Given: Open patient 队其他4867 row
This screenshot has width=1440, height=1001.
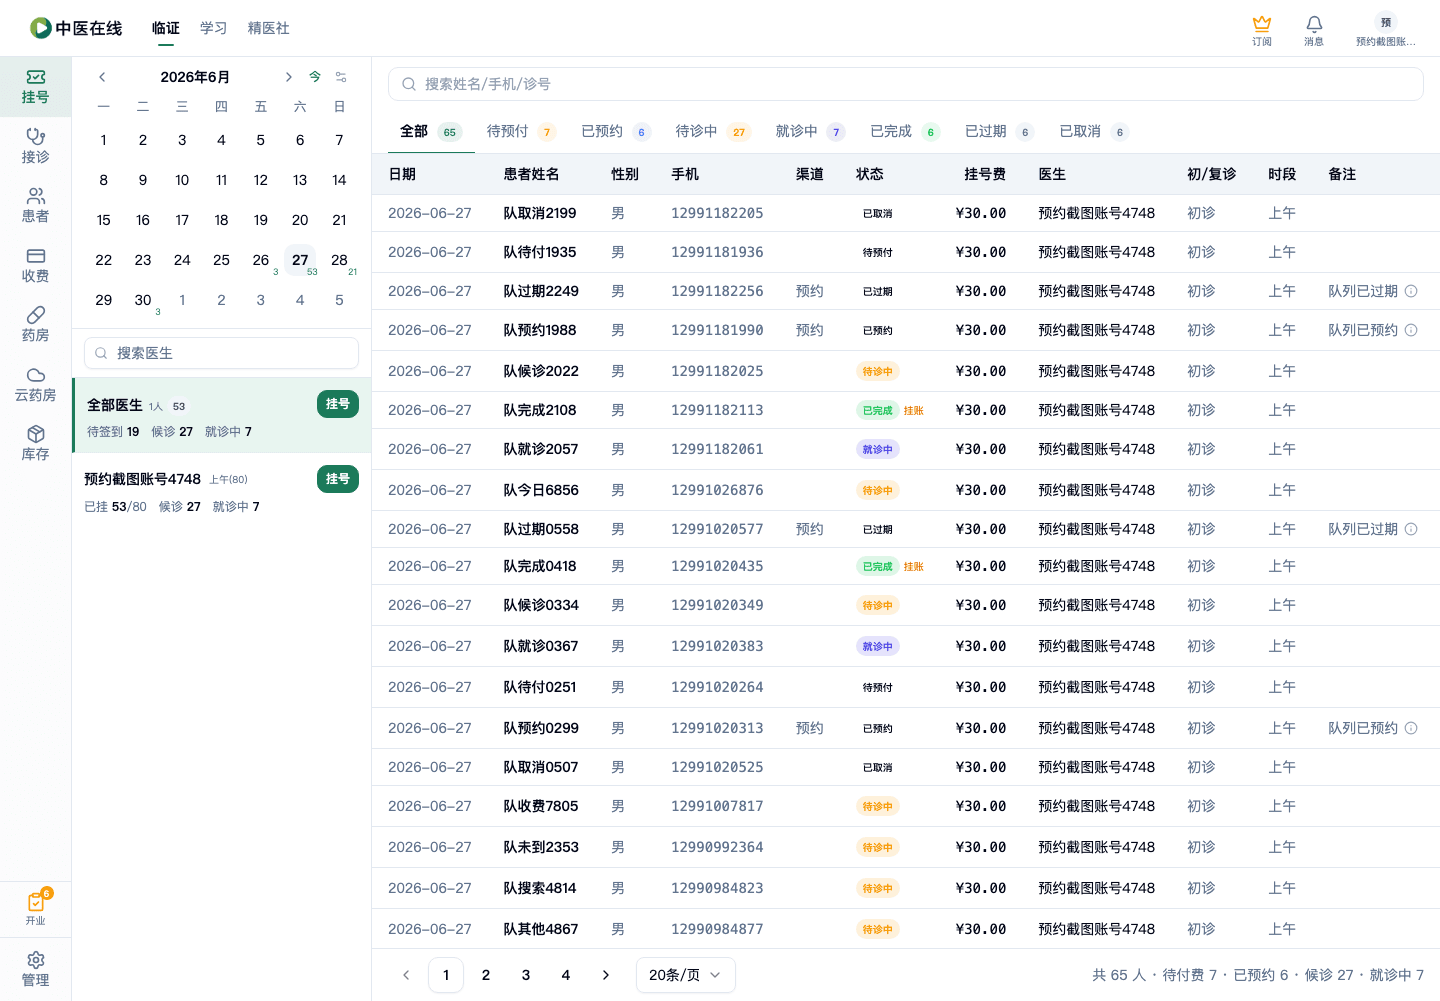Looking at the screenshot, I should coord(906,929).
